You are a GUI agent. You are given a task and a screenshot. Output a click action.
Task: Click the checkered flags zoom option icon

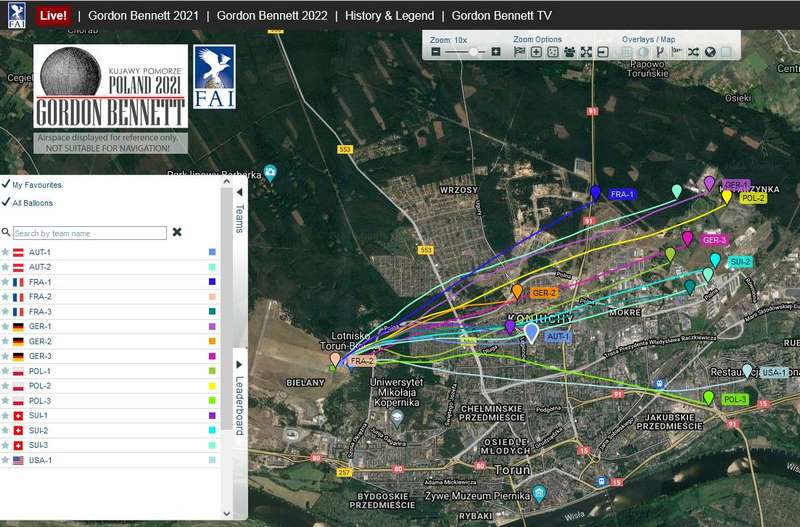click(519, 51)
